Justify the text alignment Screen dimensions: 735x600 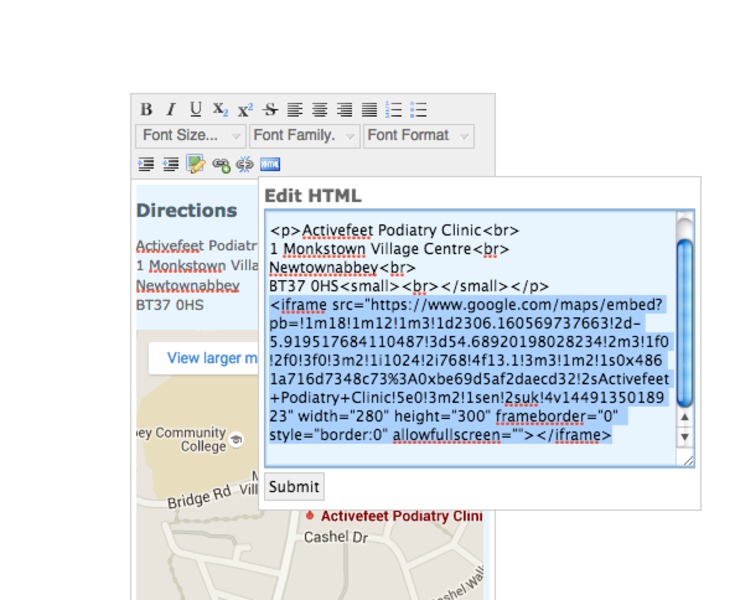[369, 110]
